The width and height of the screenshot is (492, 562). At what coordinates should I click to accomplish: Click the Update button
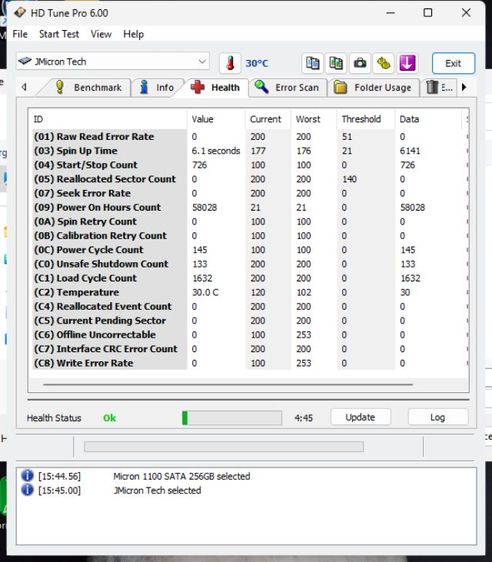360,417
